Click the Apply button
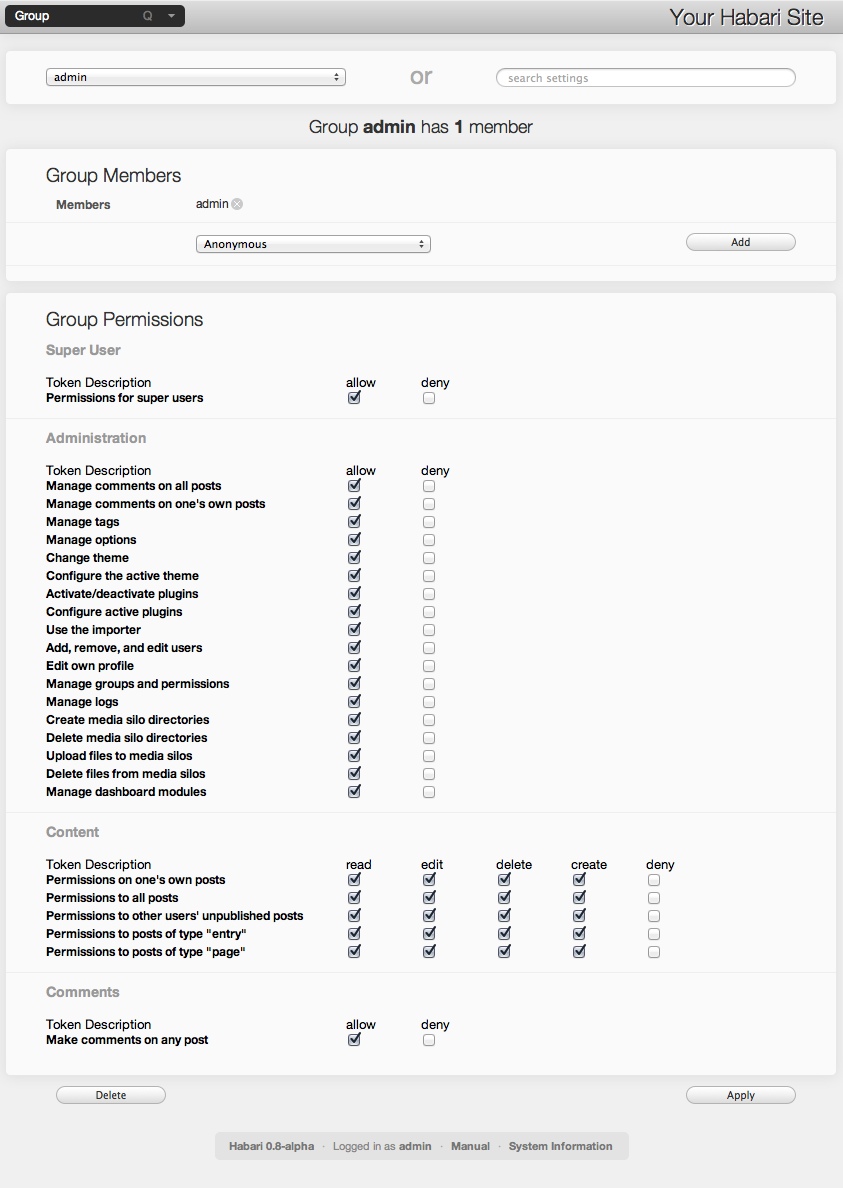 click(740, 1095)
